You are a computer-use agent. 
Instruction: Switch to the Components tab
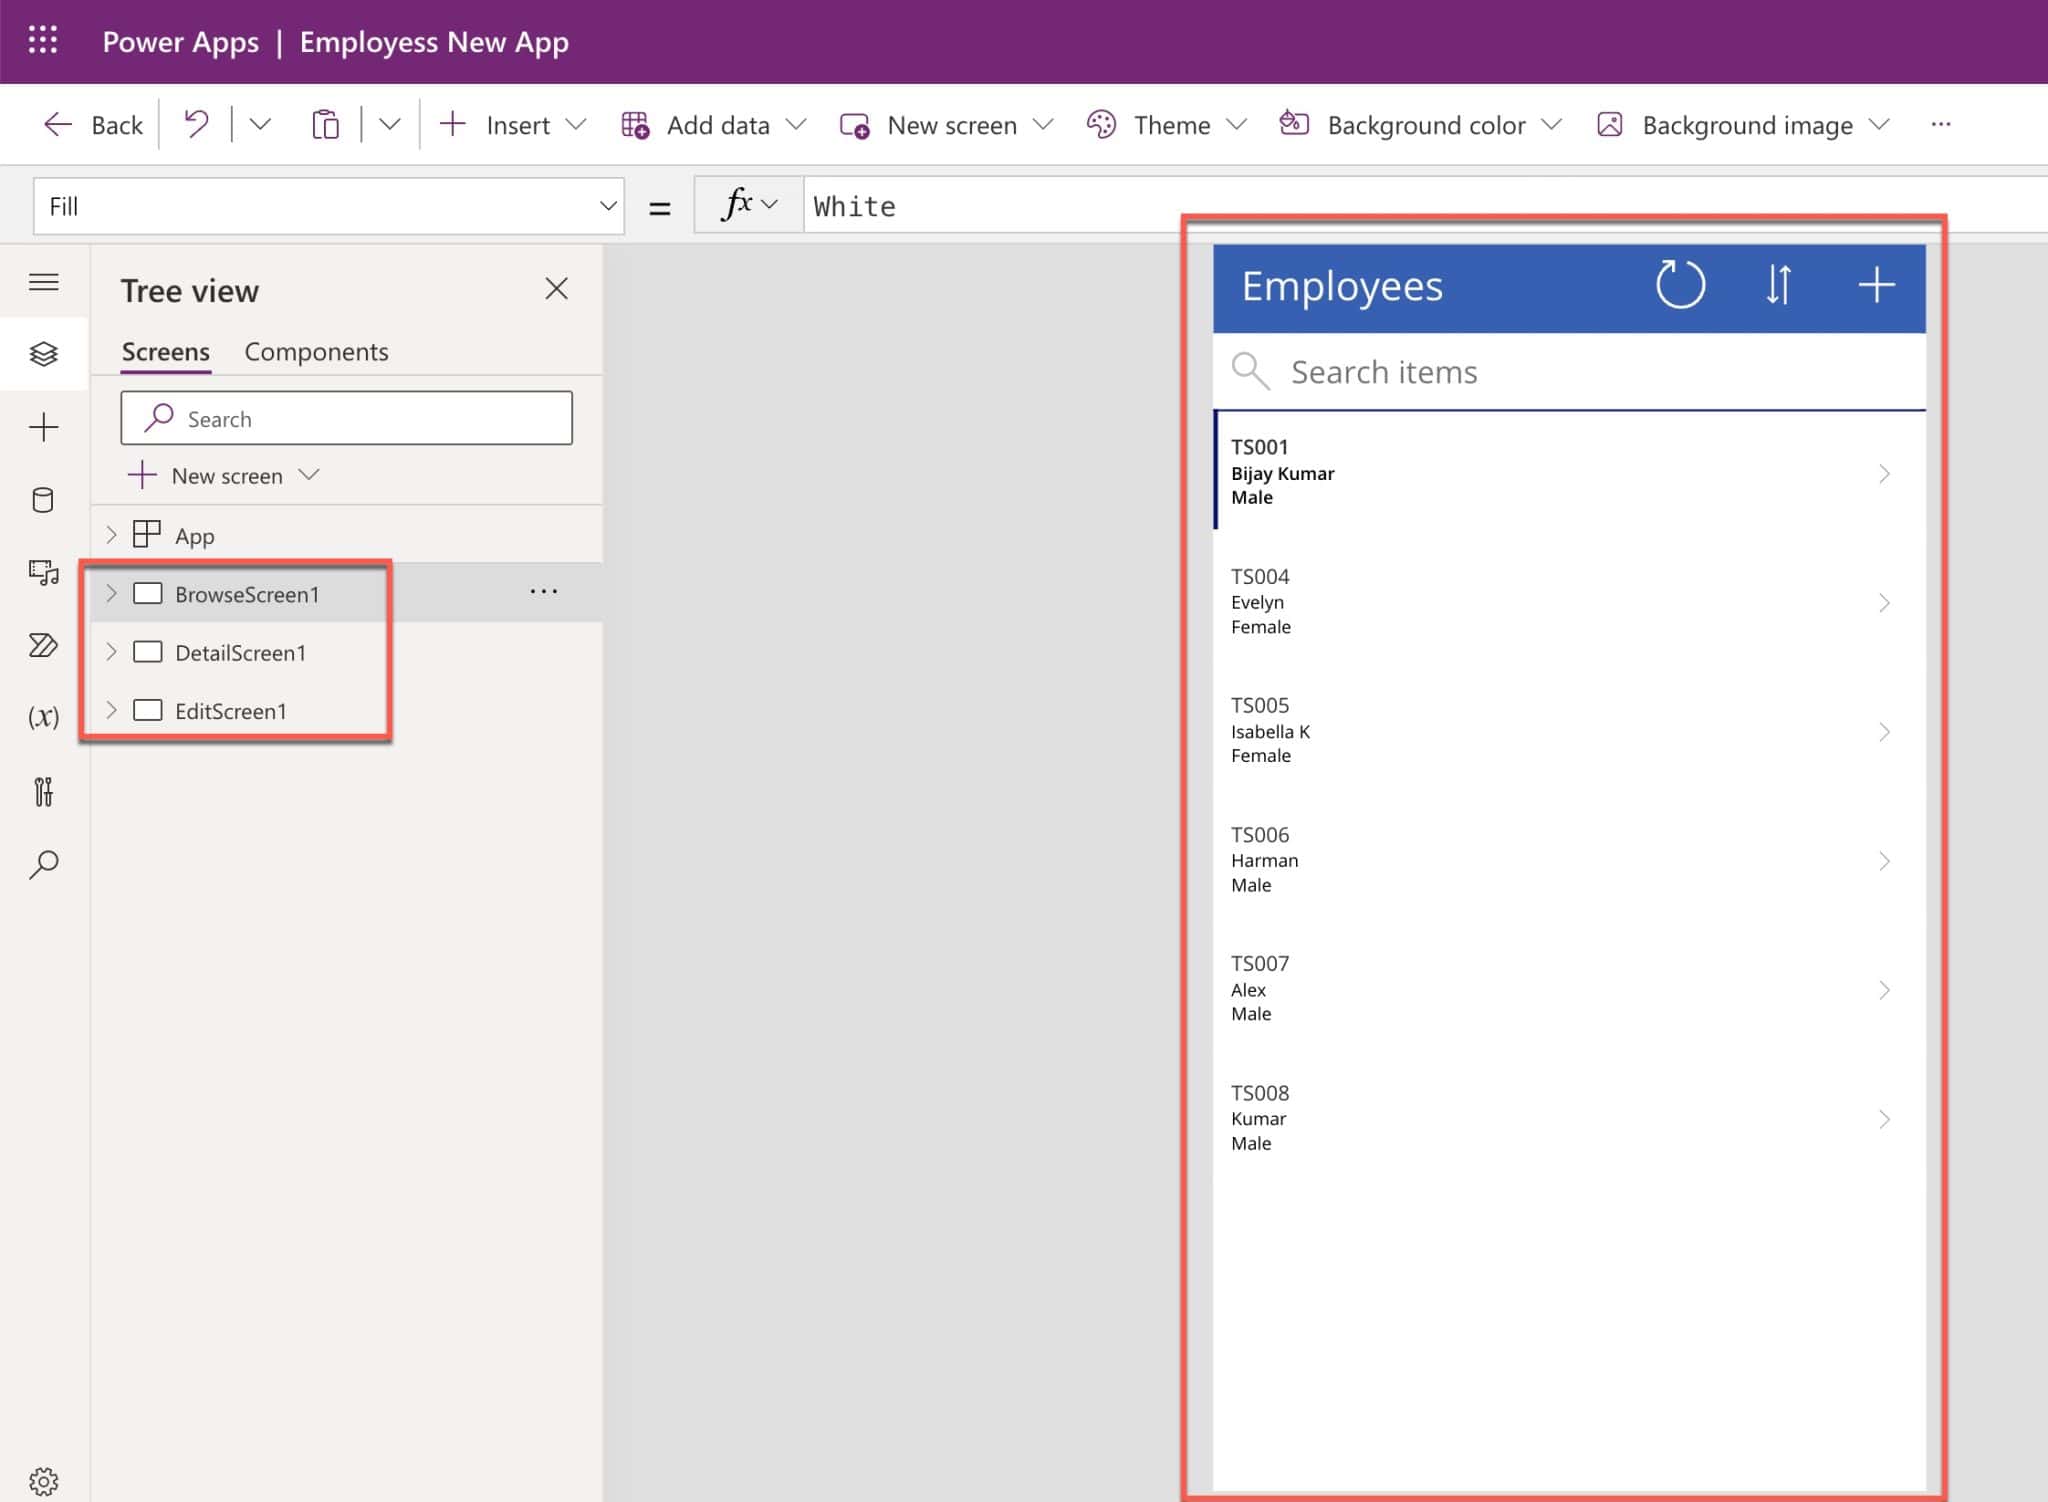[316, 351]
